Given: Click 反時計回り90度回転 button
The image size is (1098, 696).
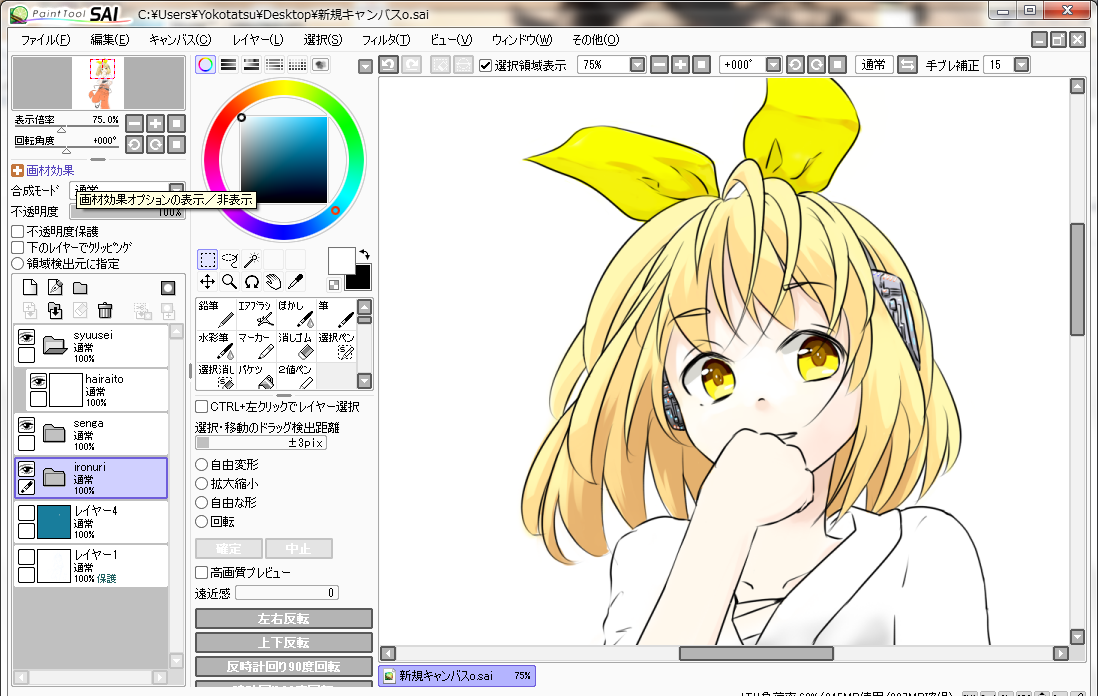Looking at the screenshot, I should tap(284, 667).
